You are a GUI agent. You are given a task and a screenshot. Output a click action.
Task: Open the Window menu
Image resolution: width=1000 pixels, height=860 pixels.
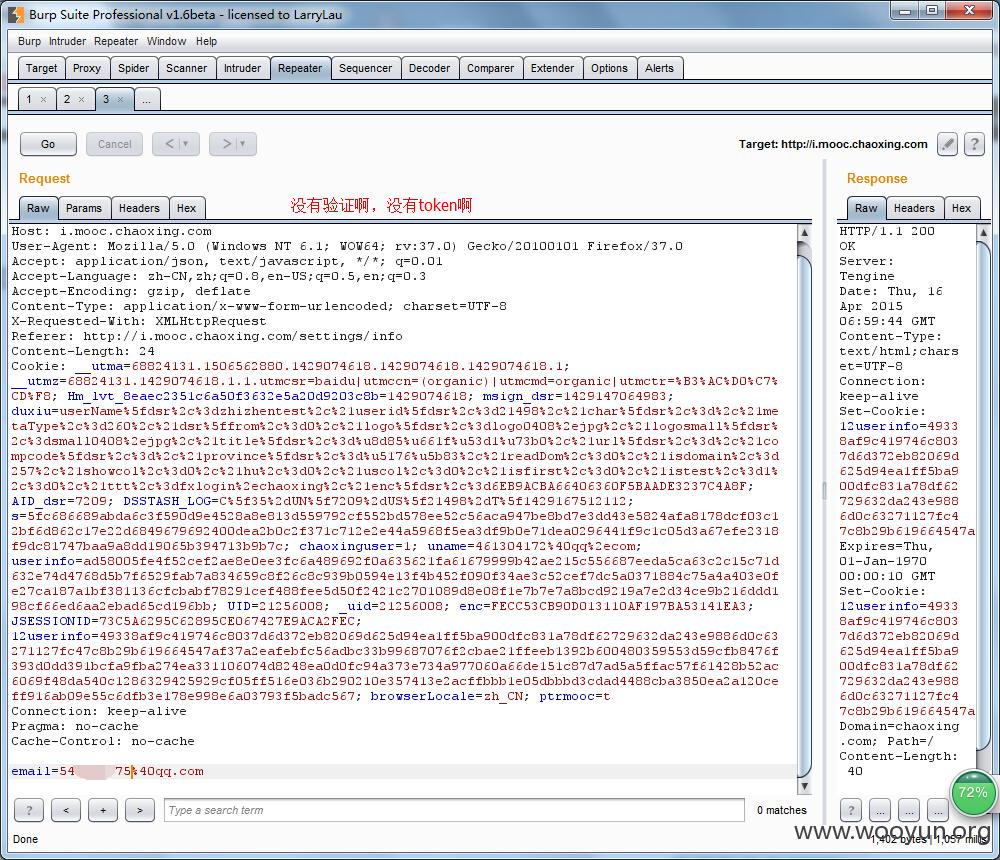pyautogui.click(x=166, y=41)
